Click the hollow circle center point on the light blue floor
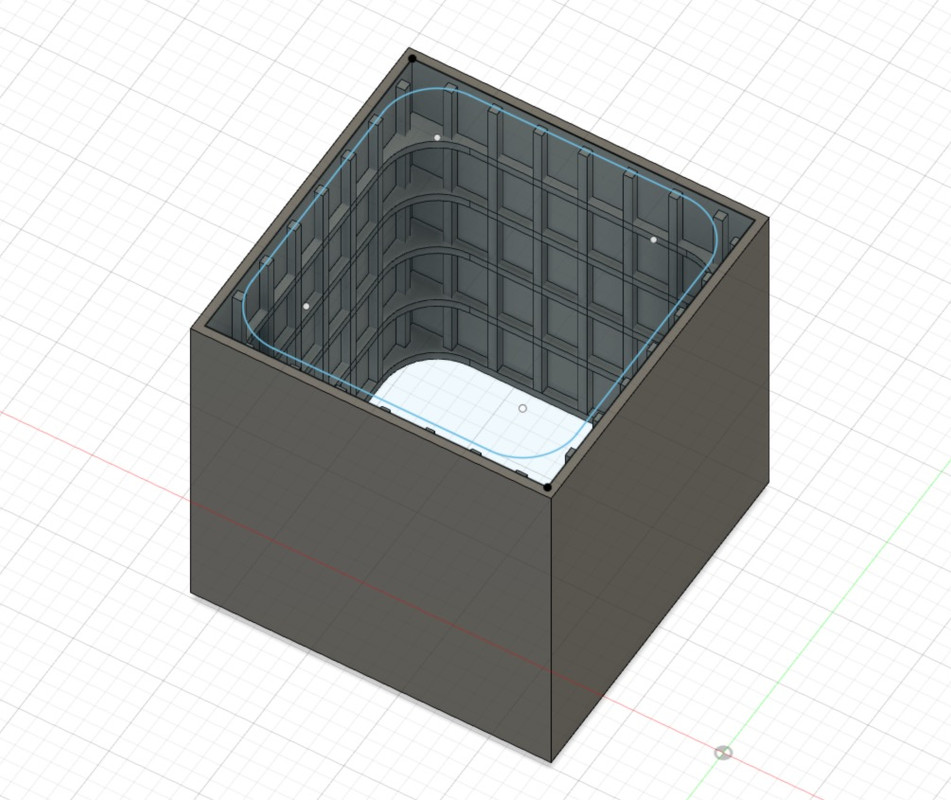The width and height of the screenshot is (951, 800). pyautogui.click(x=523, y=409)
